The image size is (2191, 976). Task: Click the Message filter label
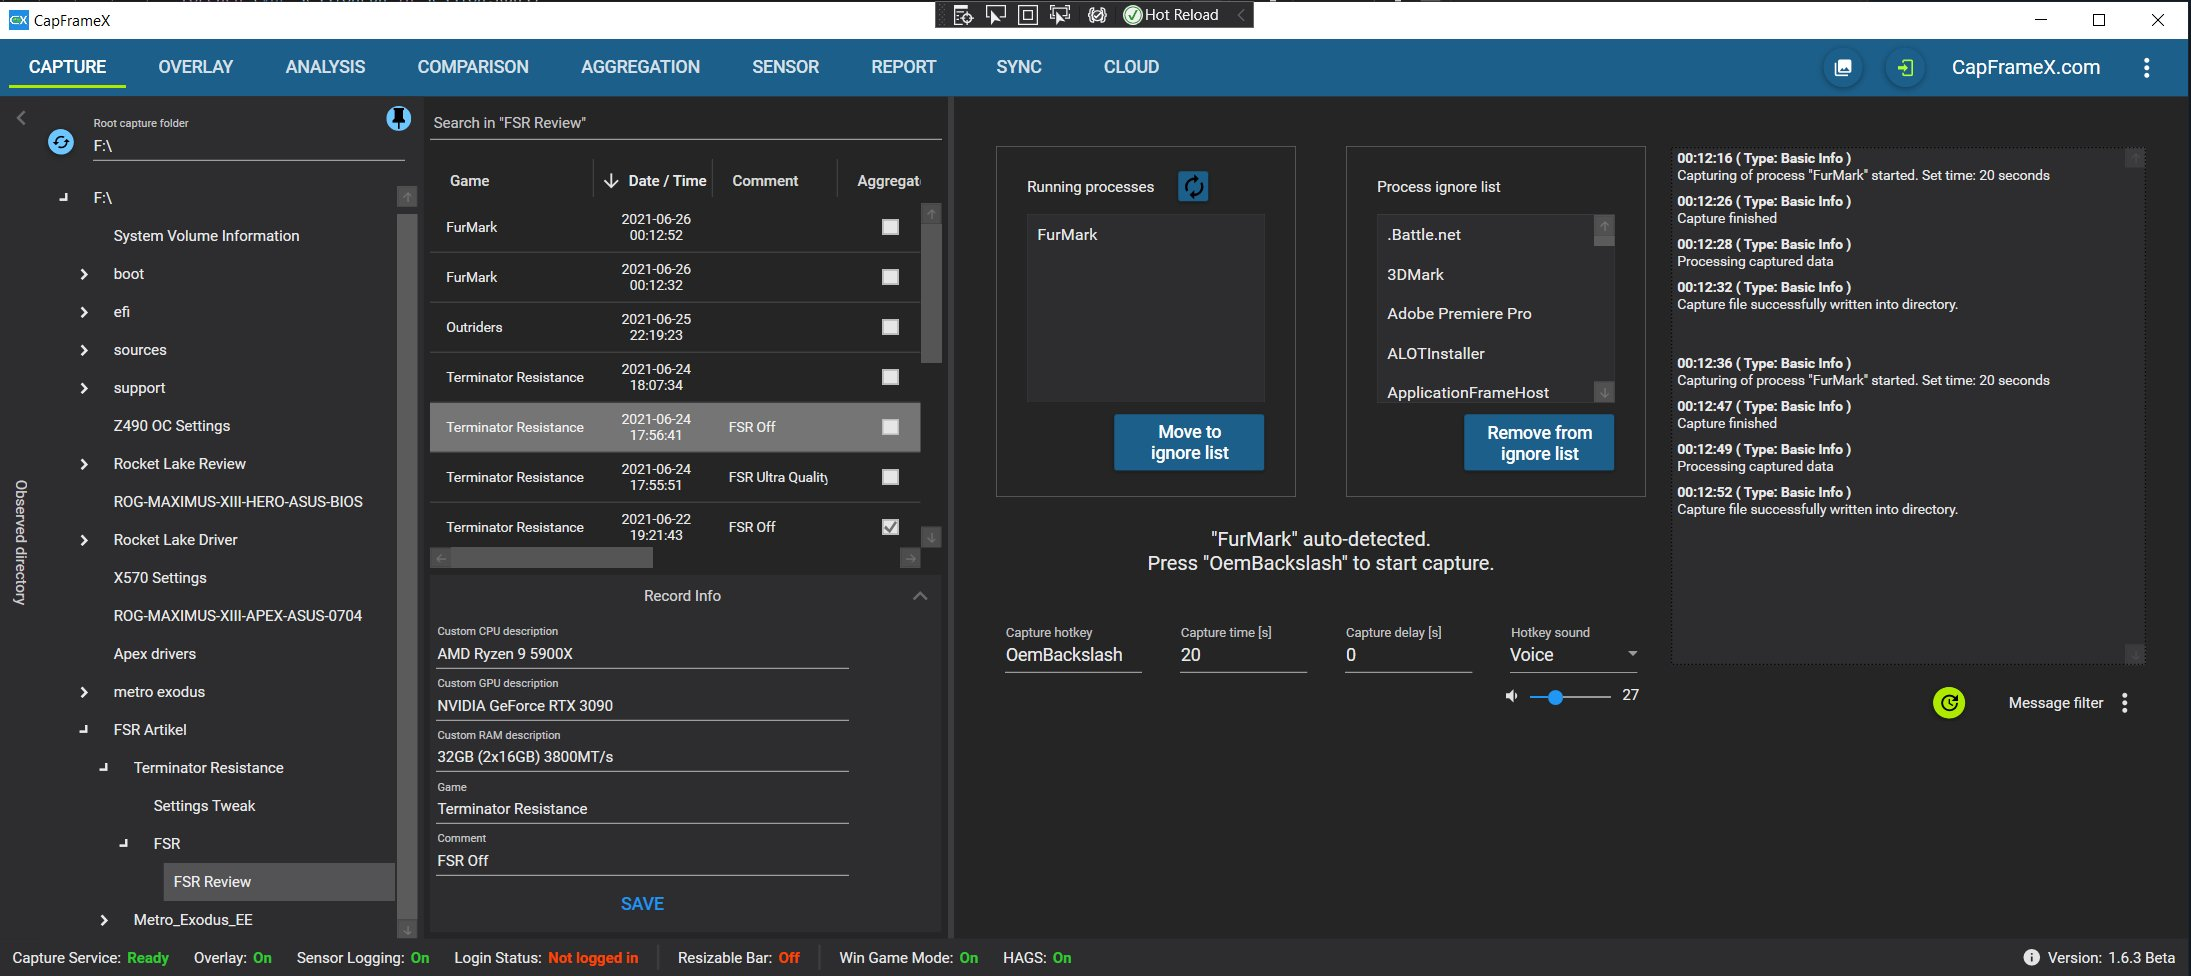[2055, 703]
